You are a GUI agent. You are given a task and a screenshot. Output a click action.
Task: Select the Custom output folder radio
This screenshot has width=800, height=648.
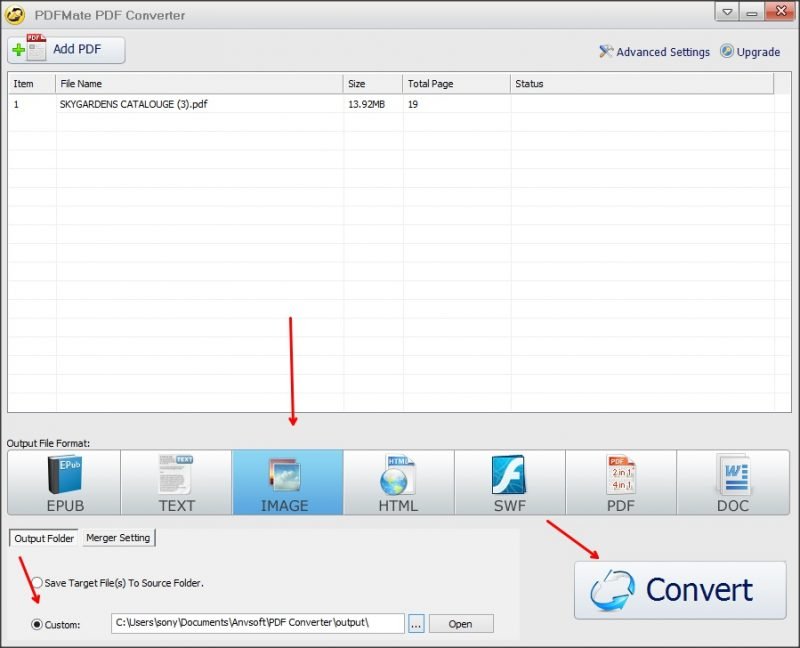37,625
